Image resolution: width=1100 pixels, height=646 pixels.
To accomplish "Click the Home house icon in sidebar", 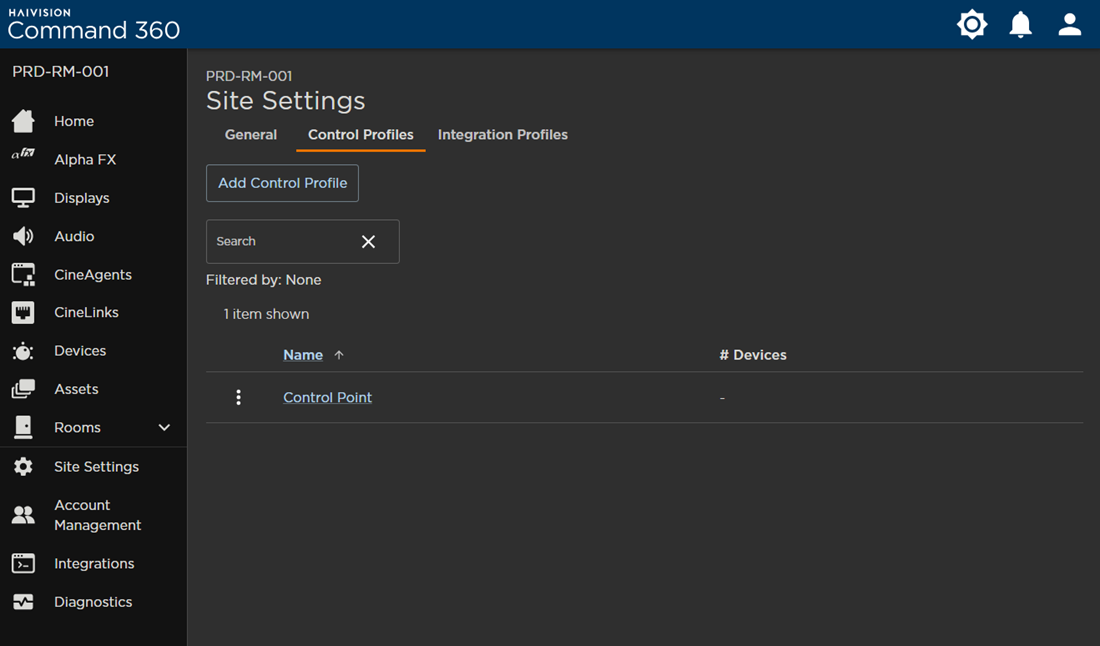I will [23, 121].
